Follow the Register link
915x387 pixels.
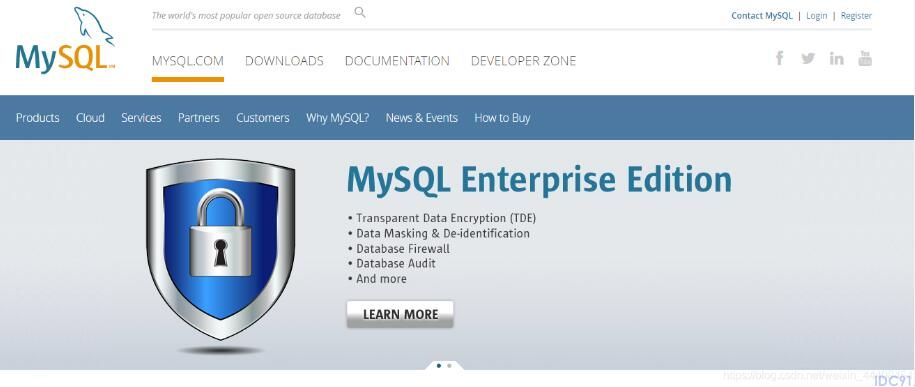[856, 16]
